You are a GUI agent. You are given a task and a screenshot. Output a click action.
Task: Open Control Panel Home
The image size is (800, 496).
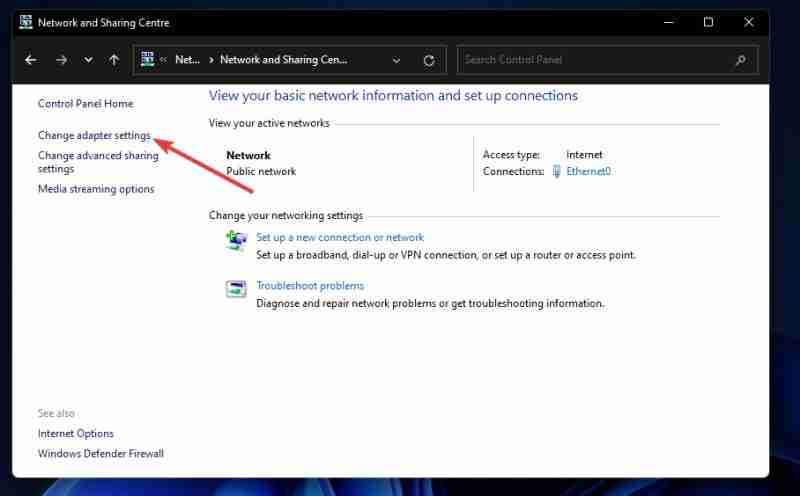85,104
